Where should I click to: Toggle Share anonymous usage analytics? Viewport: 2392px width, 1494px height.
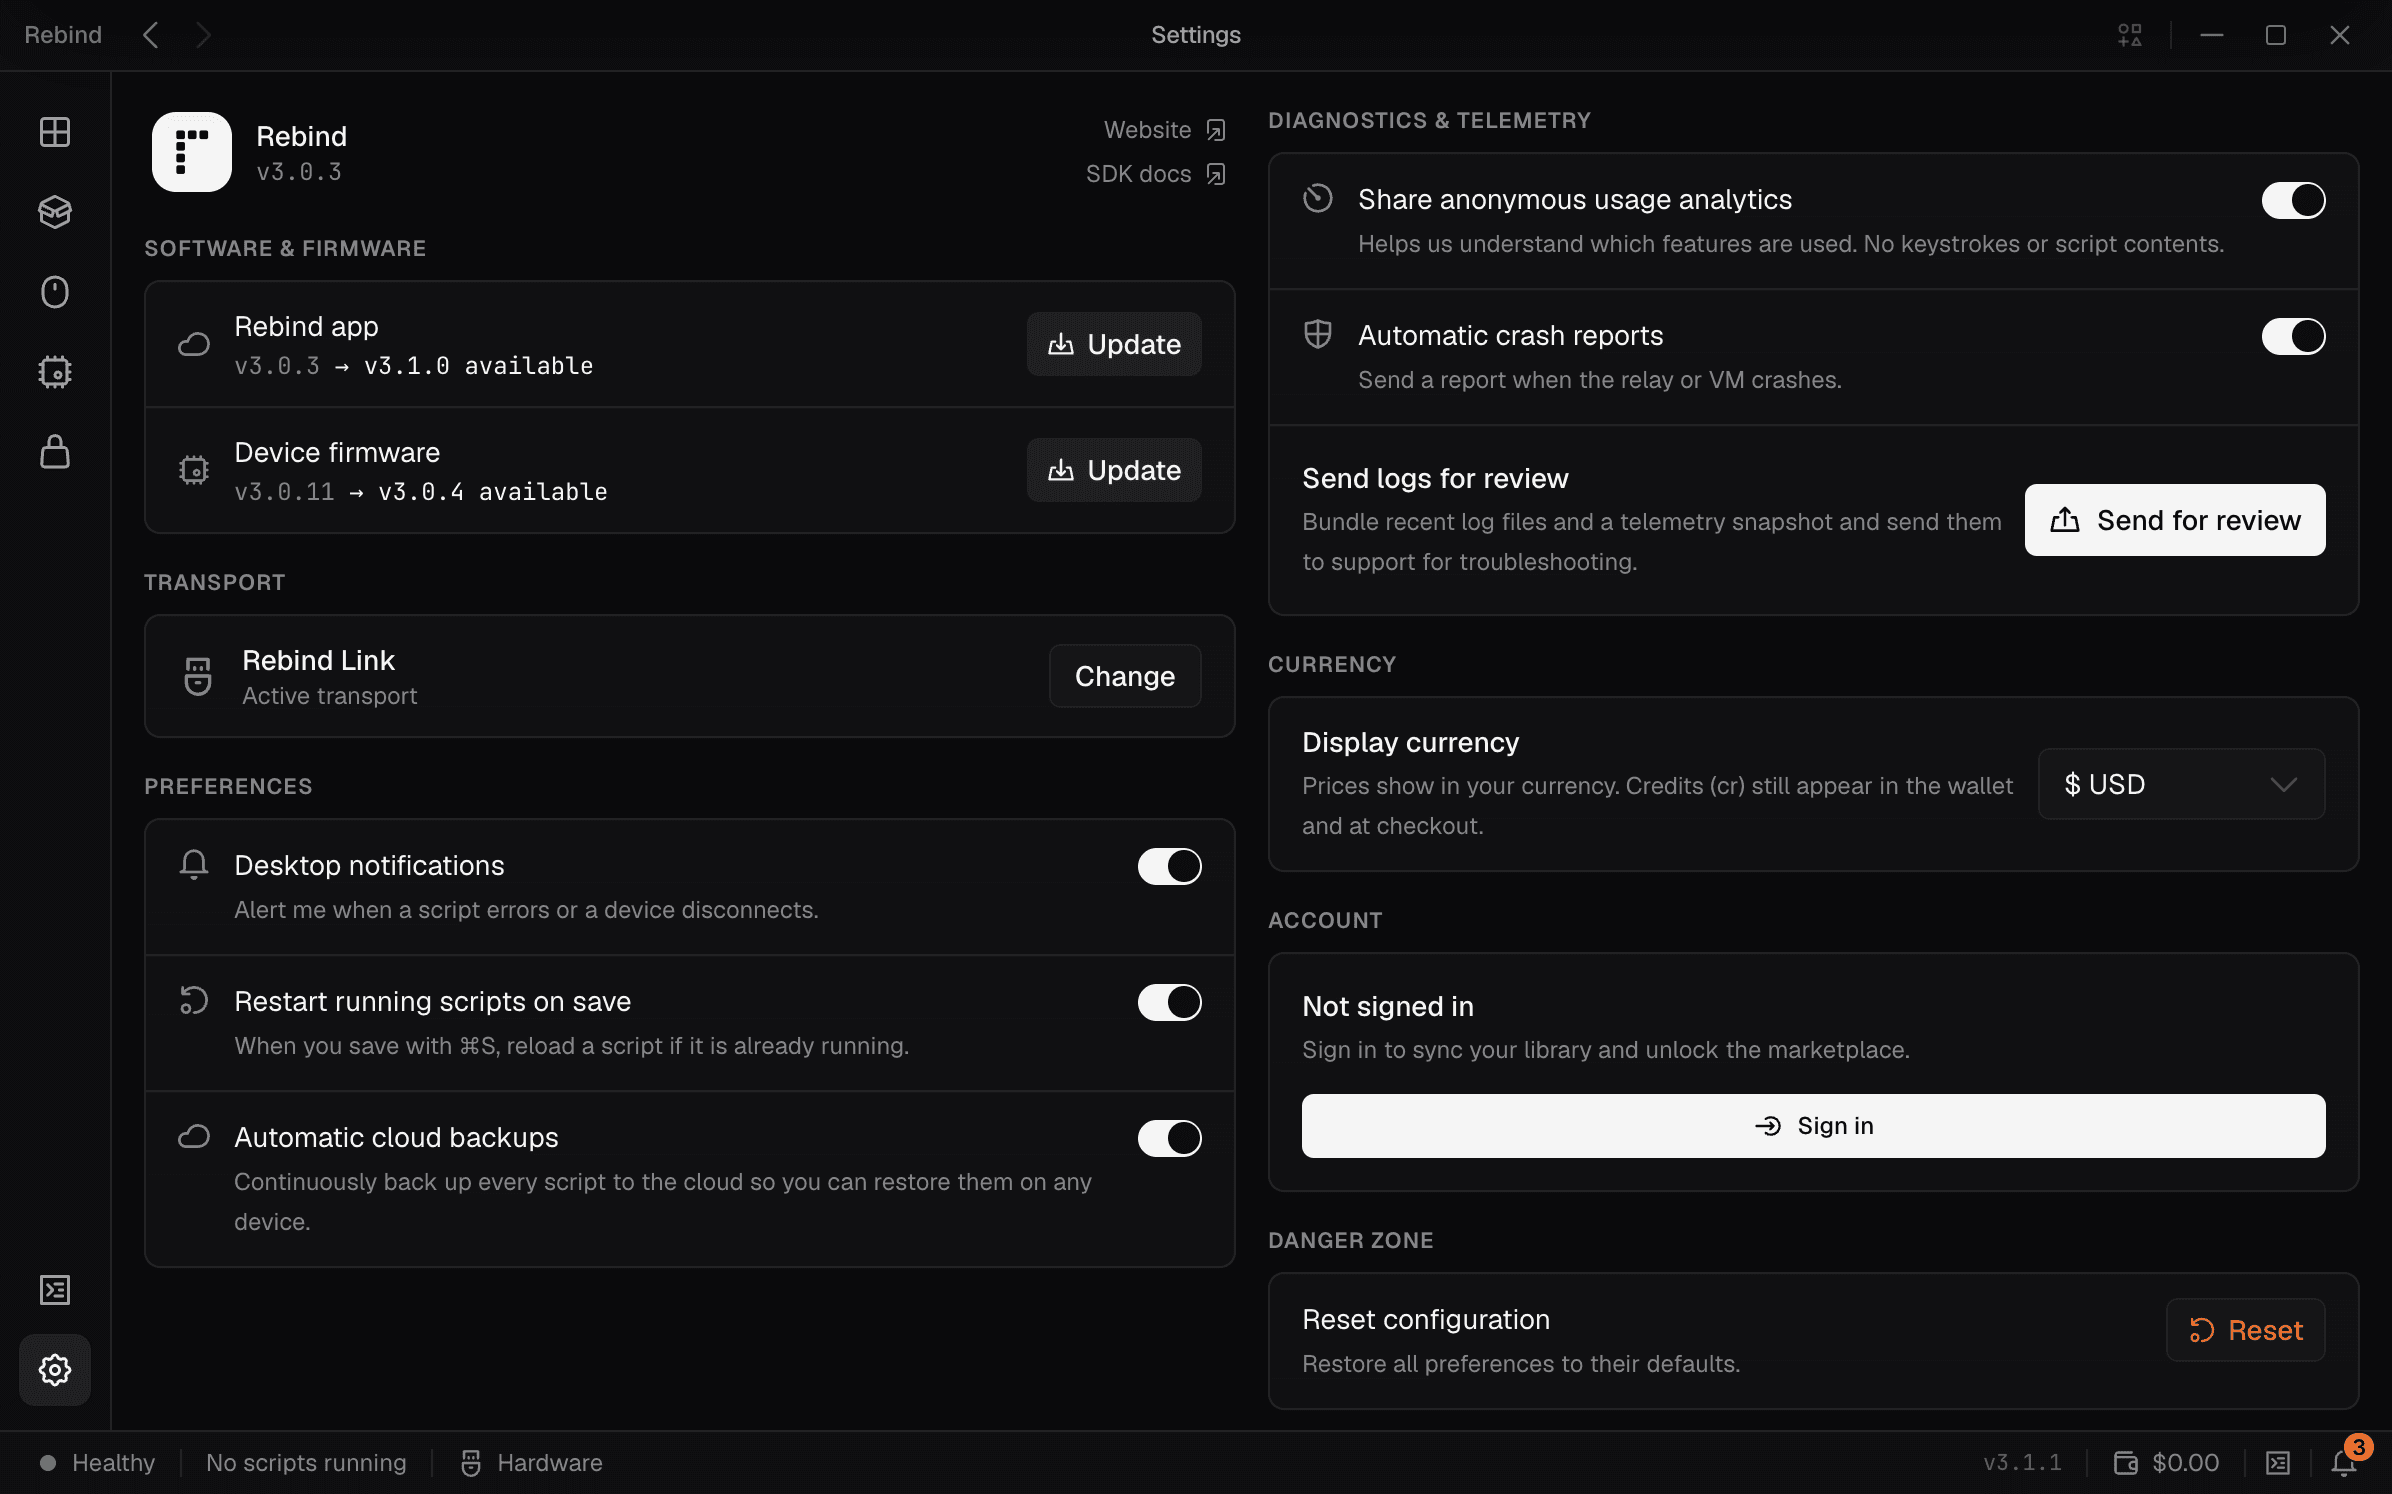tap(2294, 200)
